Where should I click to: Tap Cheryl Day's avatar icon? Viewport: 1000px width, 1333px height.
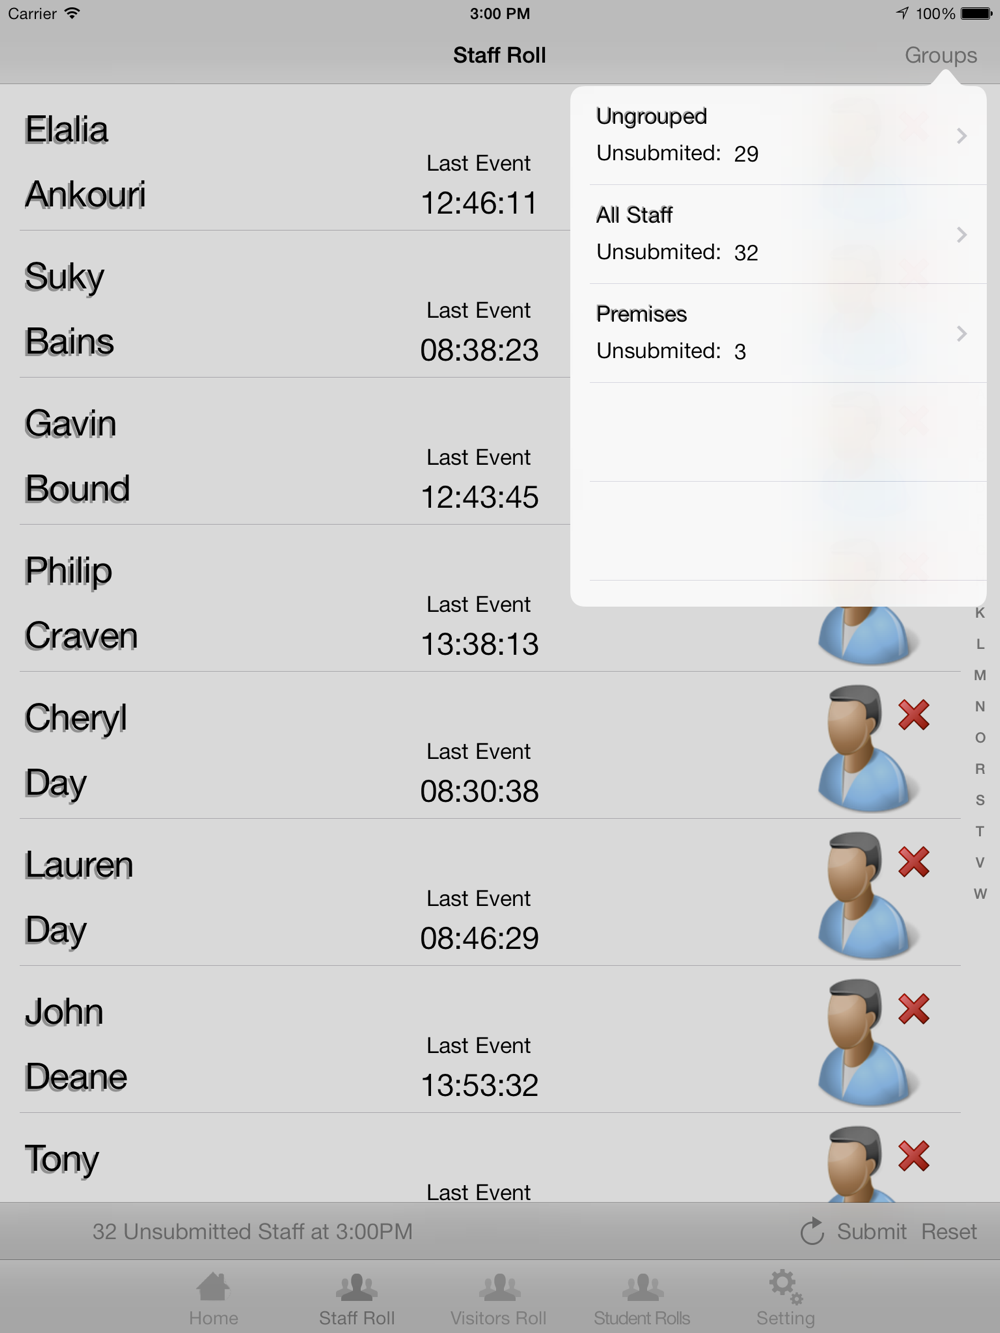point(863,747)
